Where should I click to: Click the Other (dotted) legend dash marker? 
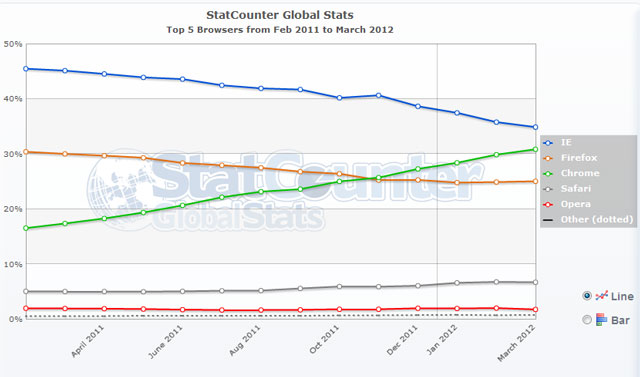(548, 220)
